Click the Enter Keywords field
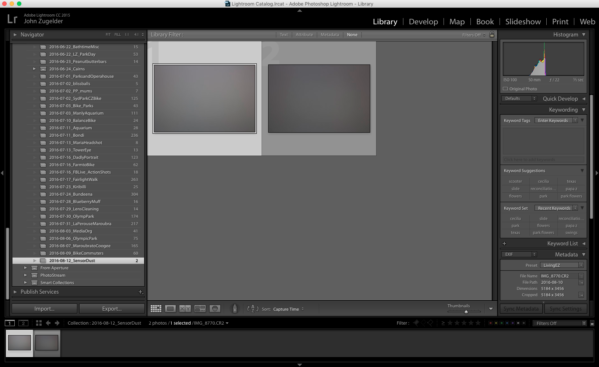This screenshot has width=599, height=367. (556, 121)
